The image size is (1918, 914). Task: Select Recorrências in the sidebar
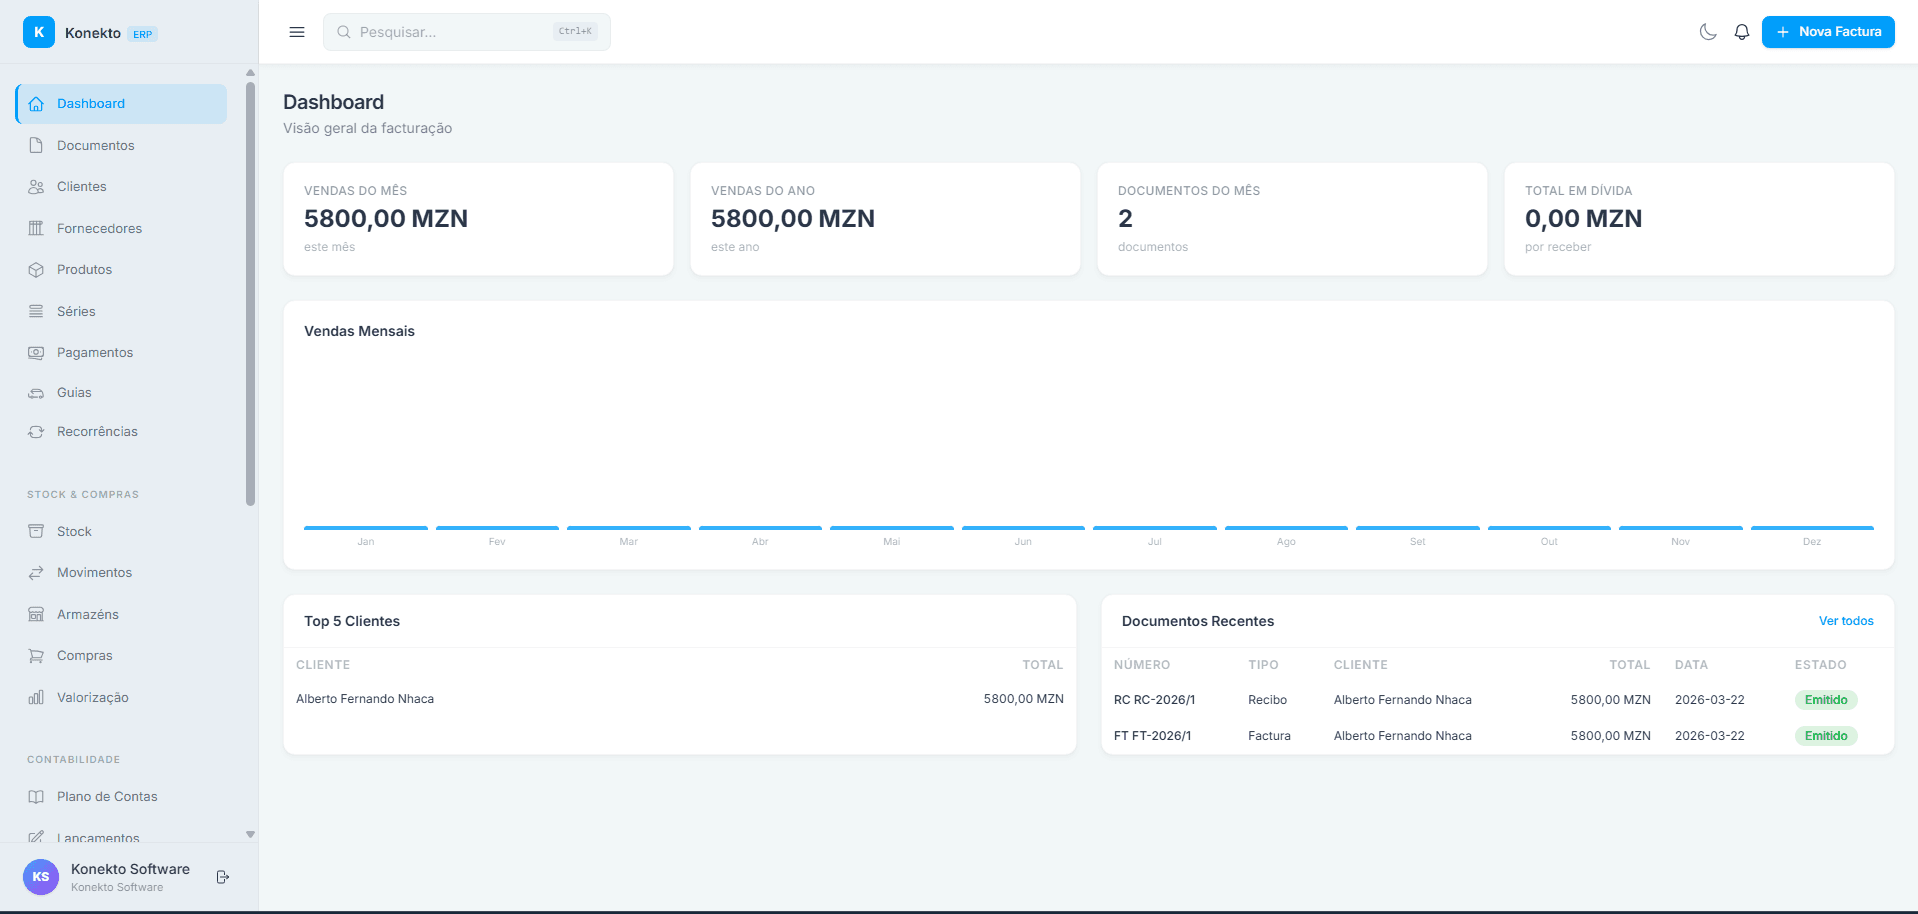[122, 432]
